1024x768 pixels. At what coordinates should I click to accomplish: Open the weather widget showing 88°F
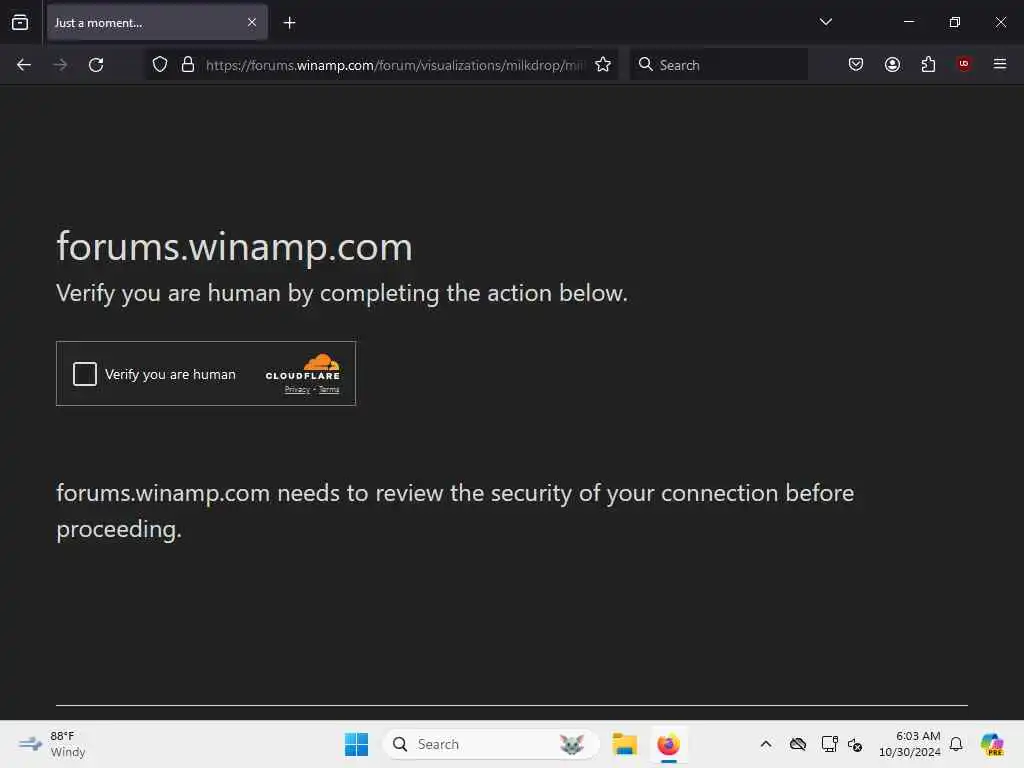click(53, 744)
